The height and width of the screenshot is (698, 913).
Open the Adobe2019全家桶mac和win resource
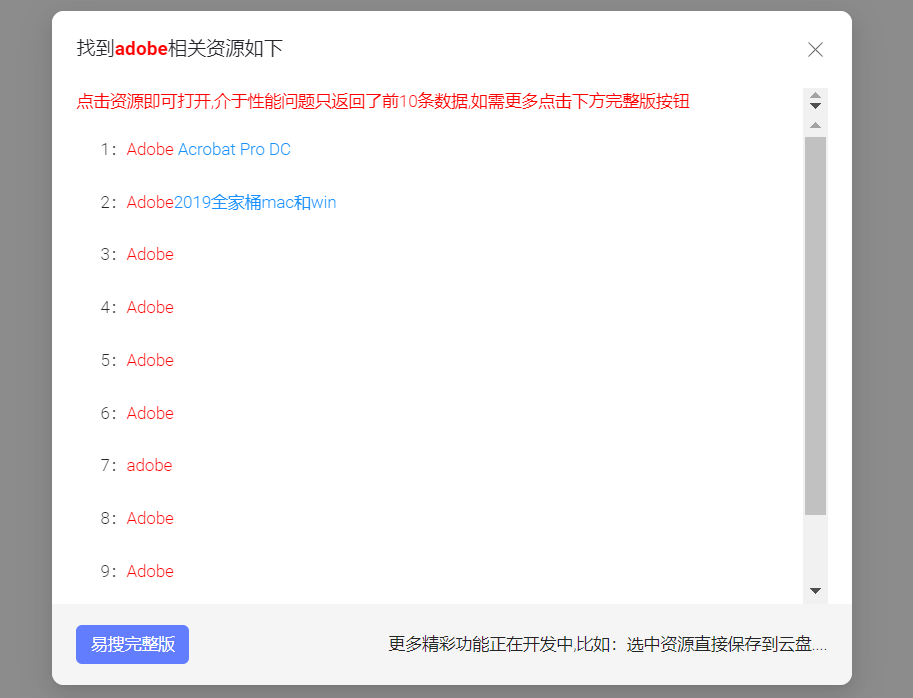tap(231, 203)
